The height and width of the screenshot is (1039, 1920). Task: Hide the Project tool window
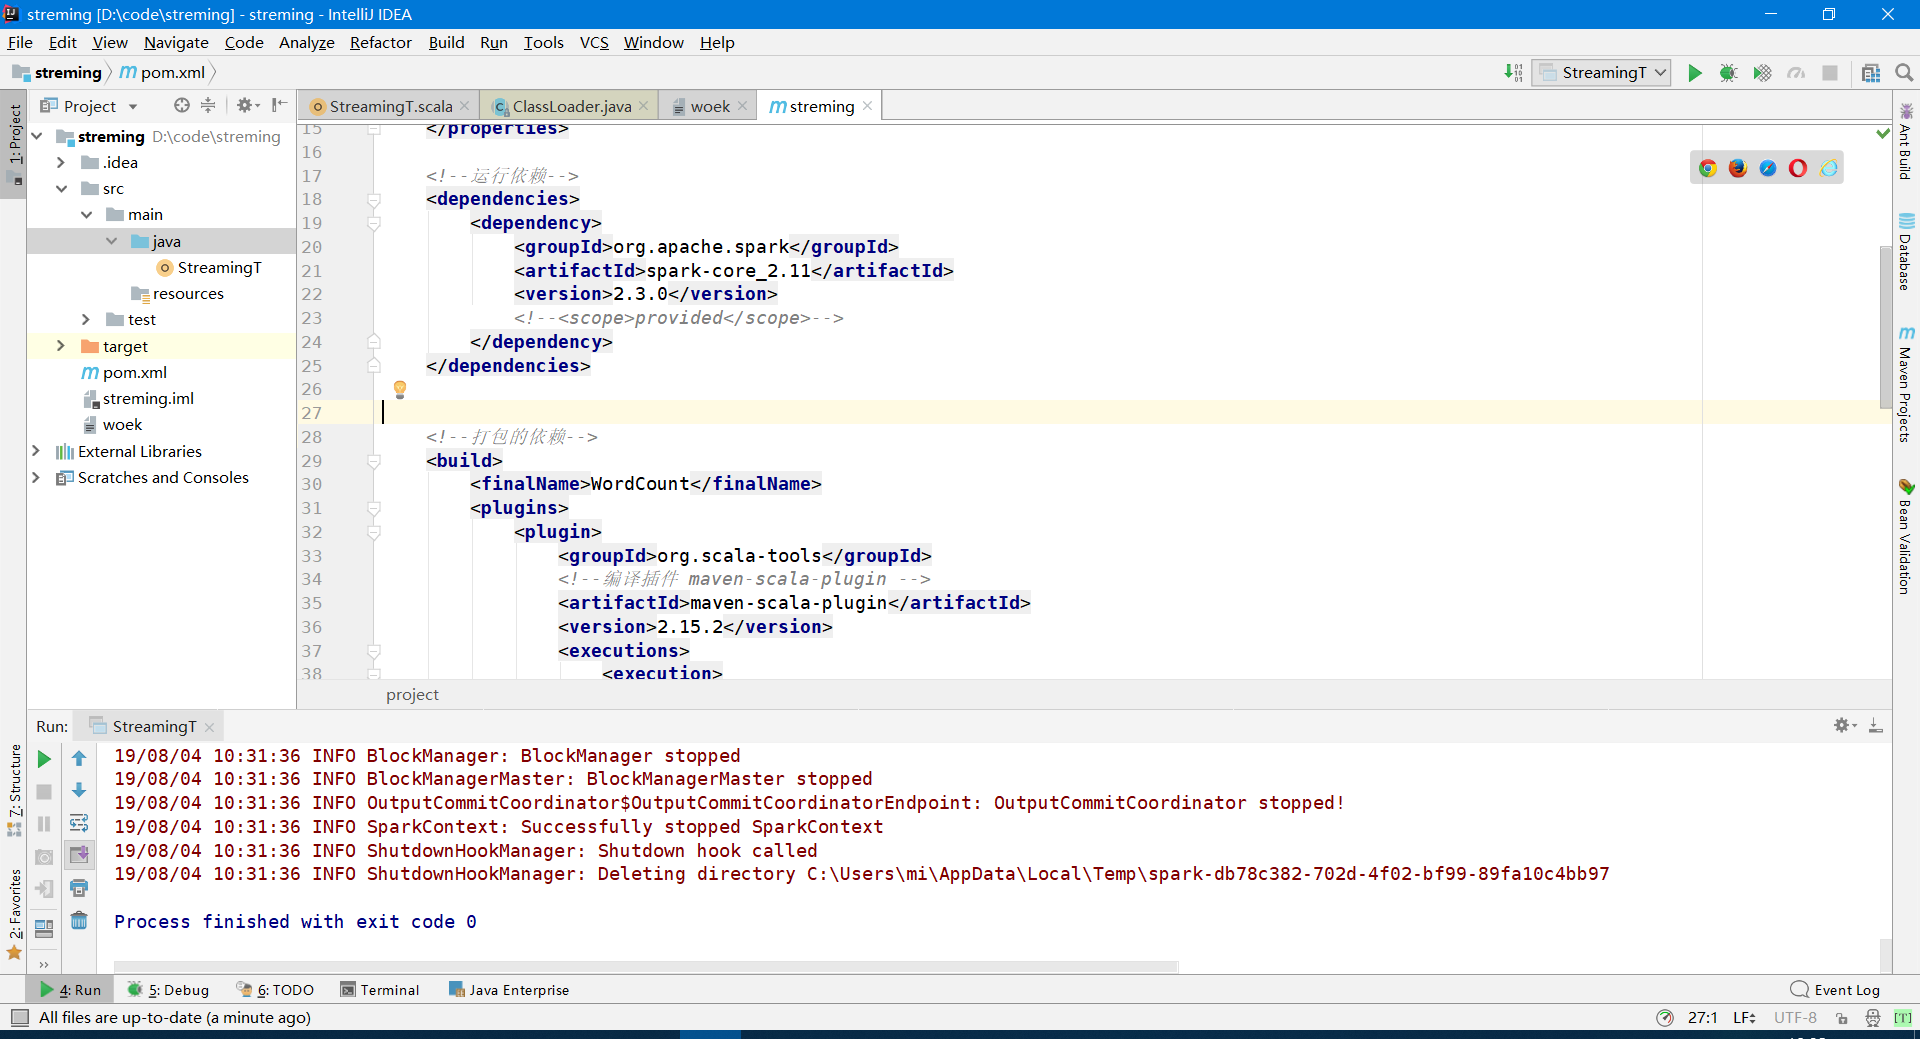coord(279,105)
